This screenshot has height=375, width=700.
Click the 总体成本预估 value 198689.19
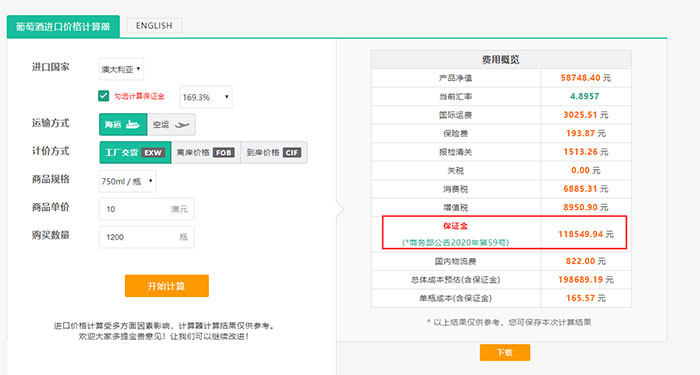click(580, 279)
